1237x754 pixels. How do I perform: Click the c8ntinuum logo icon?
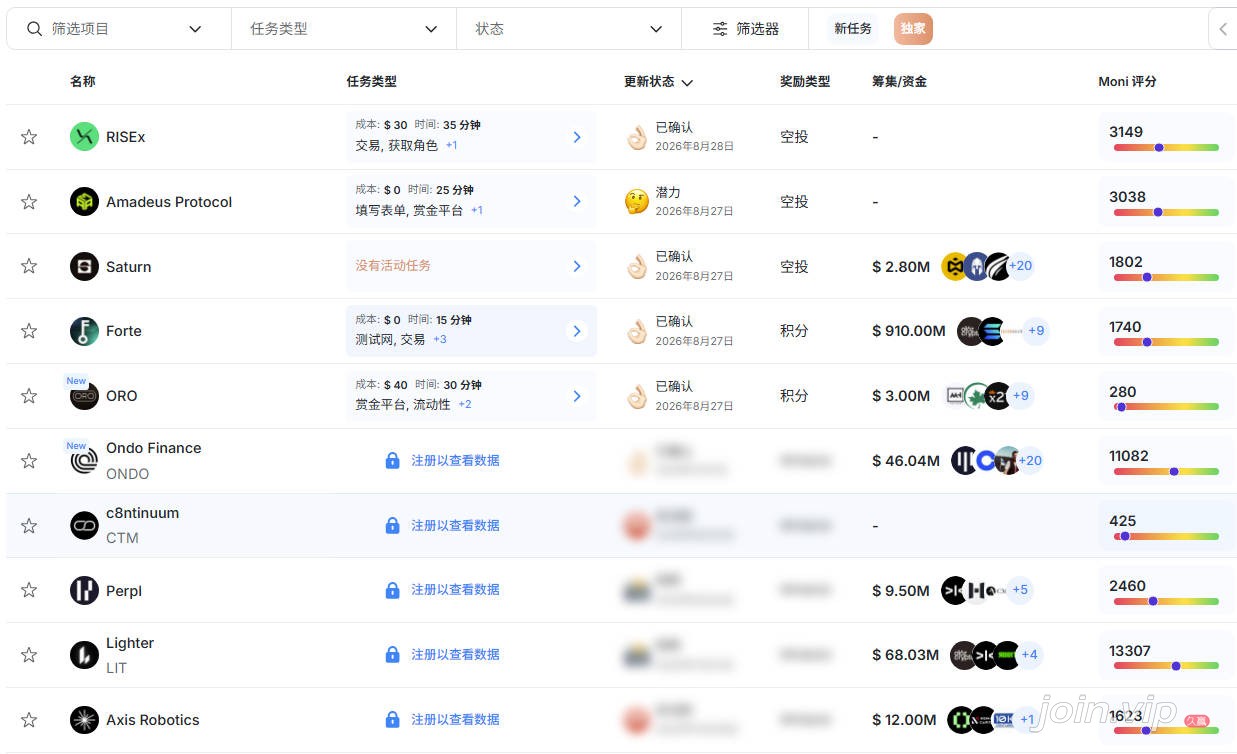pyautogui.click(x=84, y=525)
